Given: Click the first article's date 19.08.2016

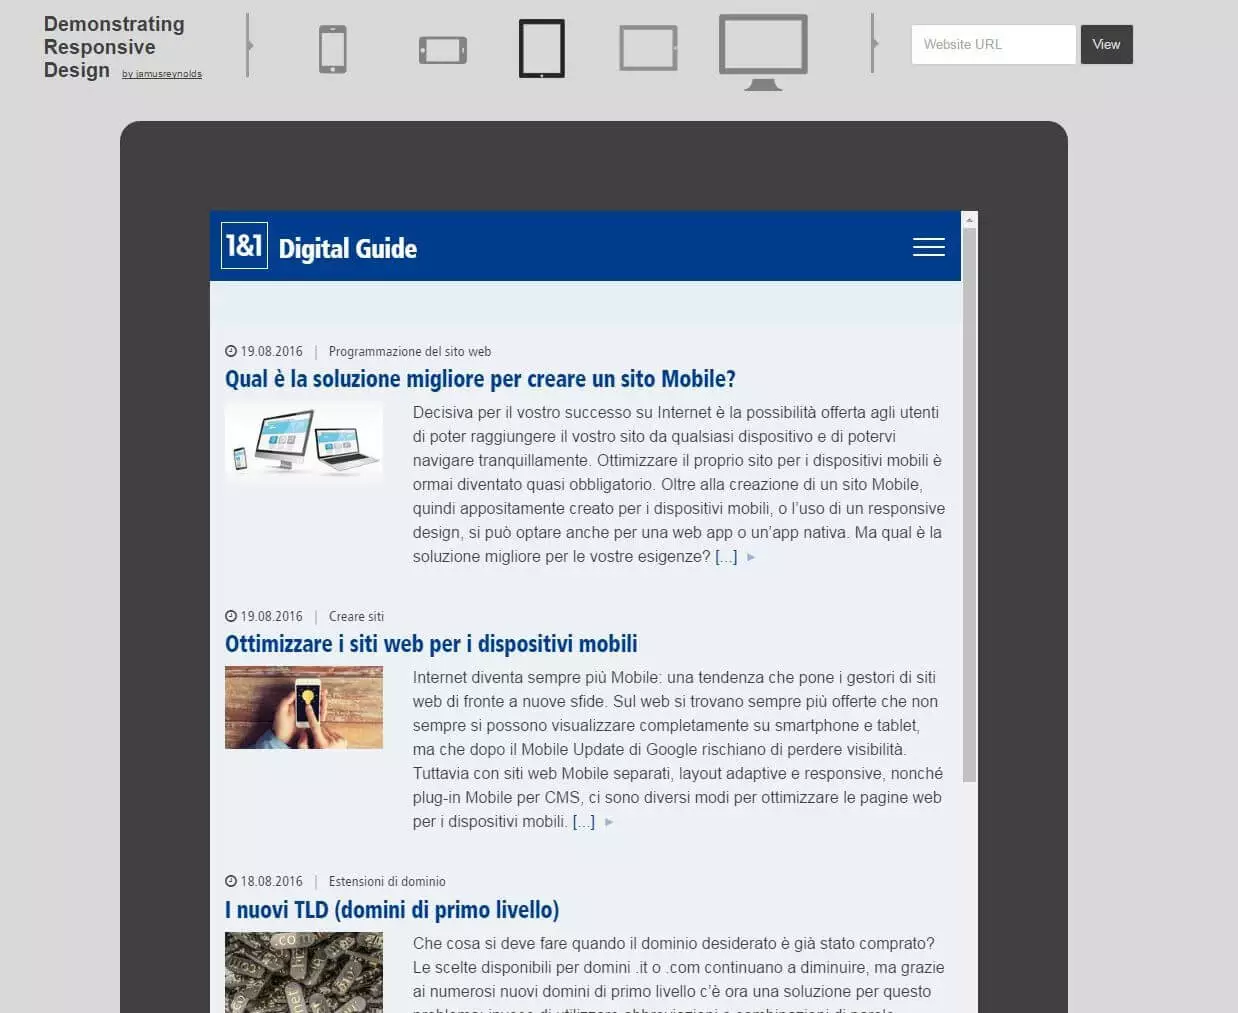Looking at the screenshot, I should [x=271, y=351].
